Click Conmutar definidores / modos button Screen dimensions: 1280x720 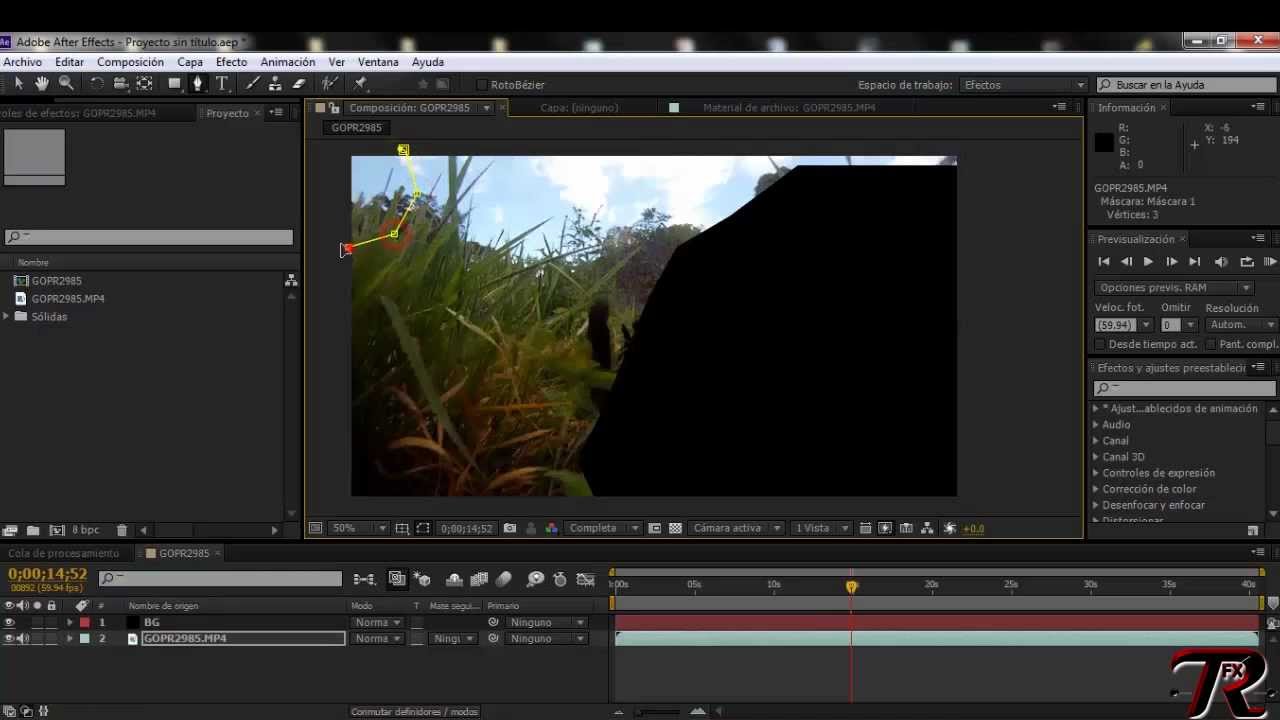coord(414,712)
